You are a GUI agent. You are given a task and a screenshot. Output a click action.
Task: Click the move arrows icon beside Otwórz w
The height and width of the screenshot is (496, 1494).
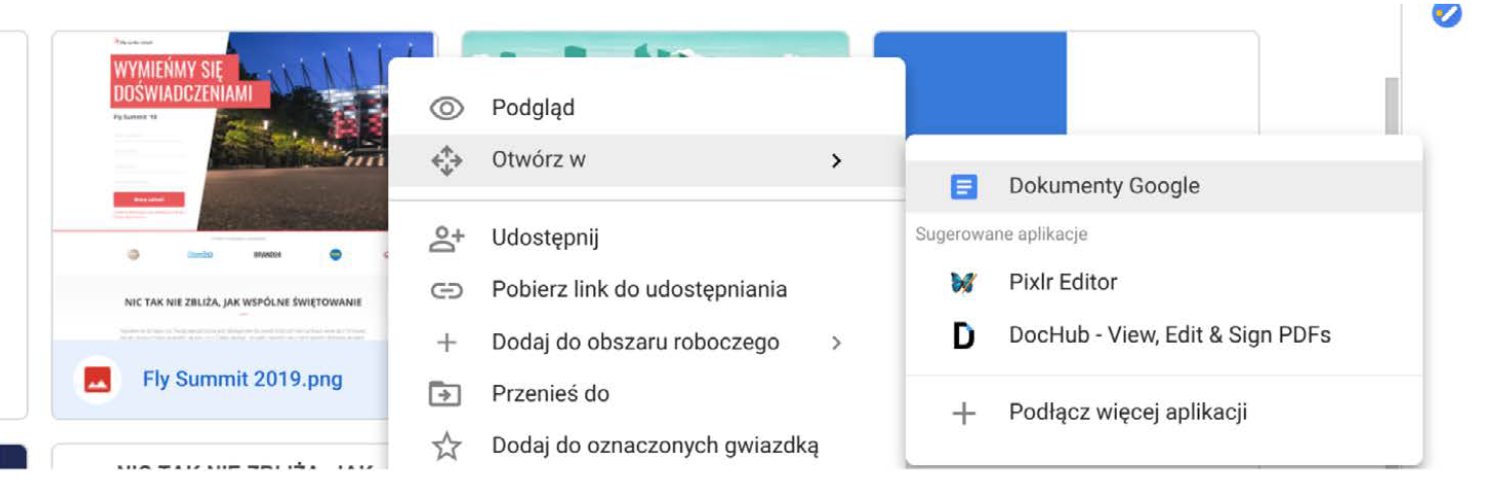click(446, 160)
